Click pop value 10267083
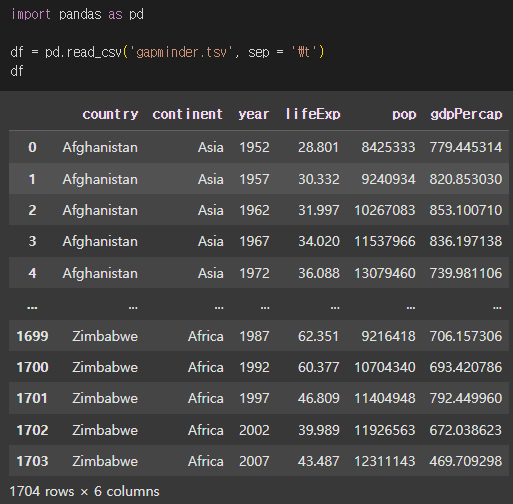This screenshot has height=504, width=513. click(385, 210)
